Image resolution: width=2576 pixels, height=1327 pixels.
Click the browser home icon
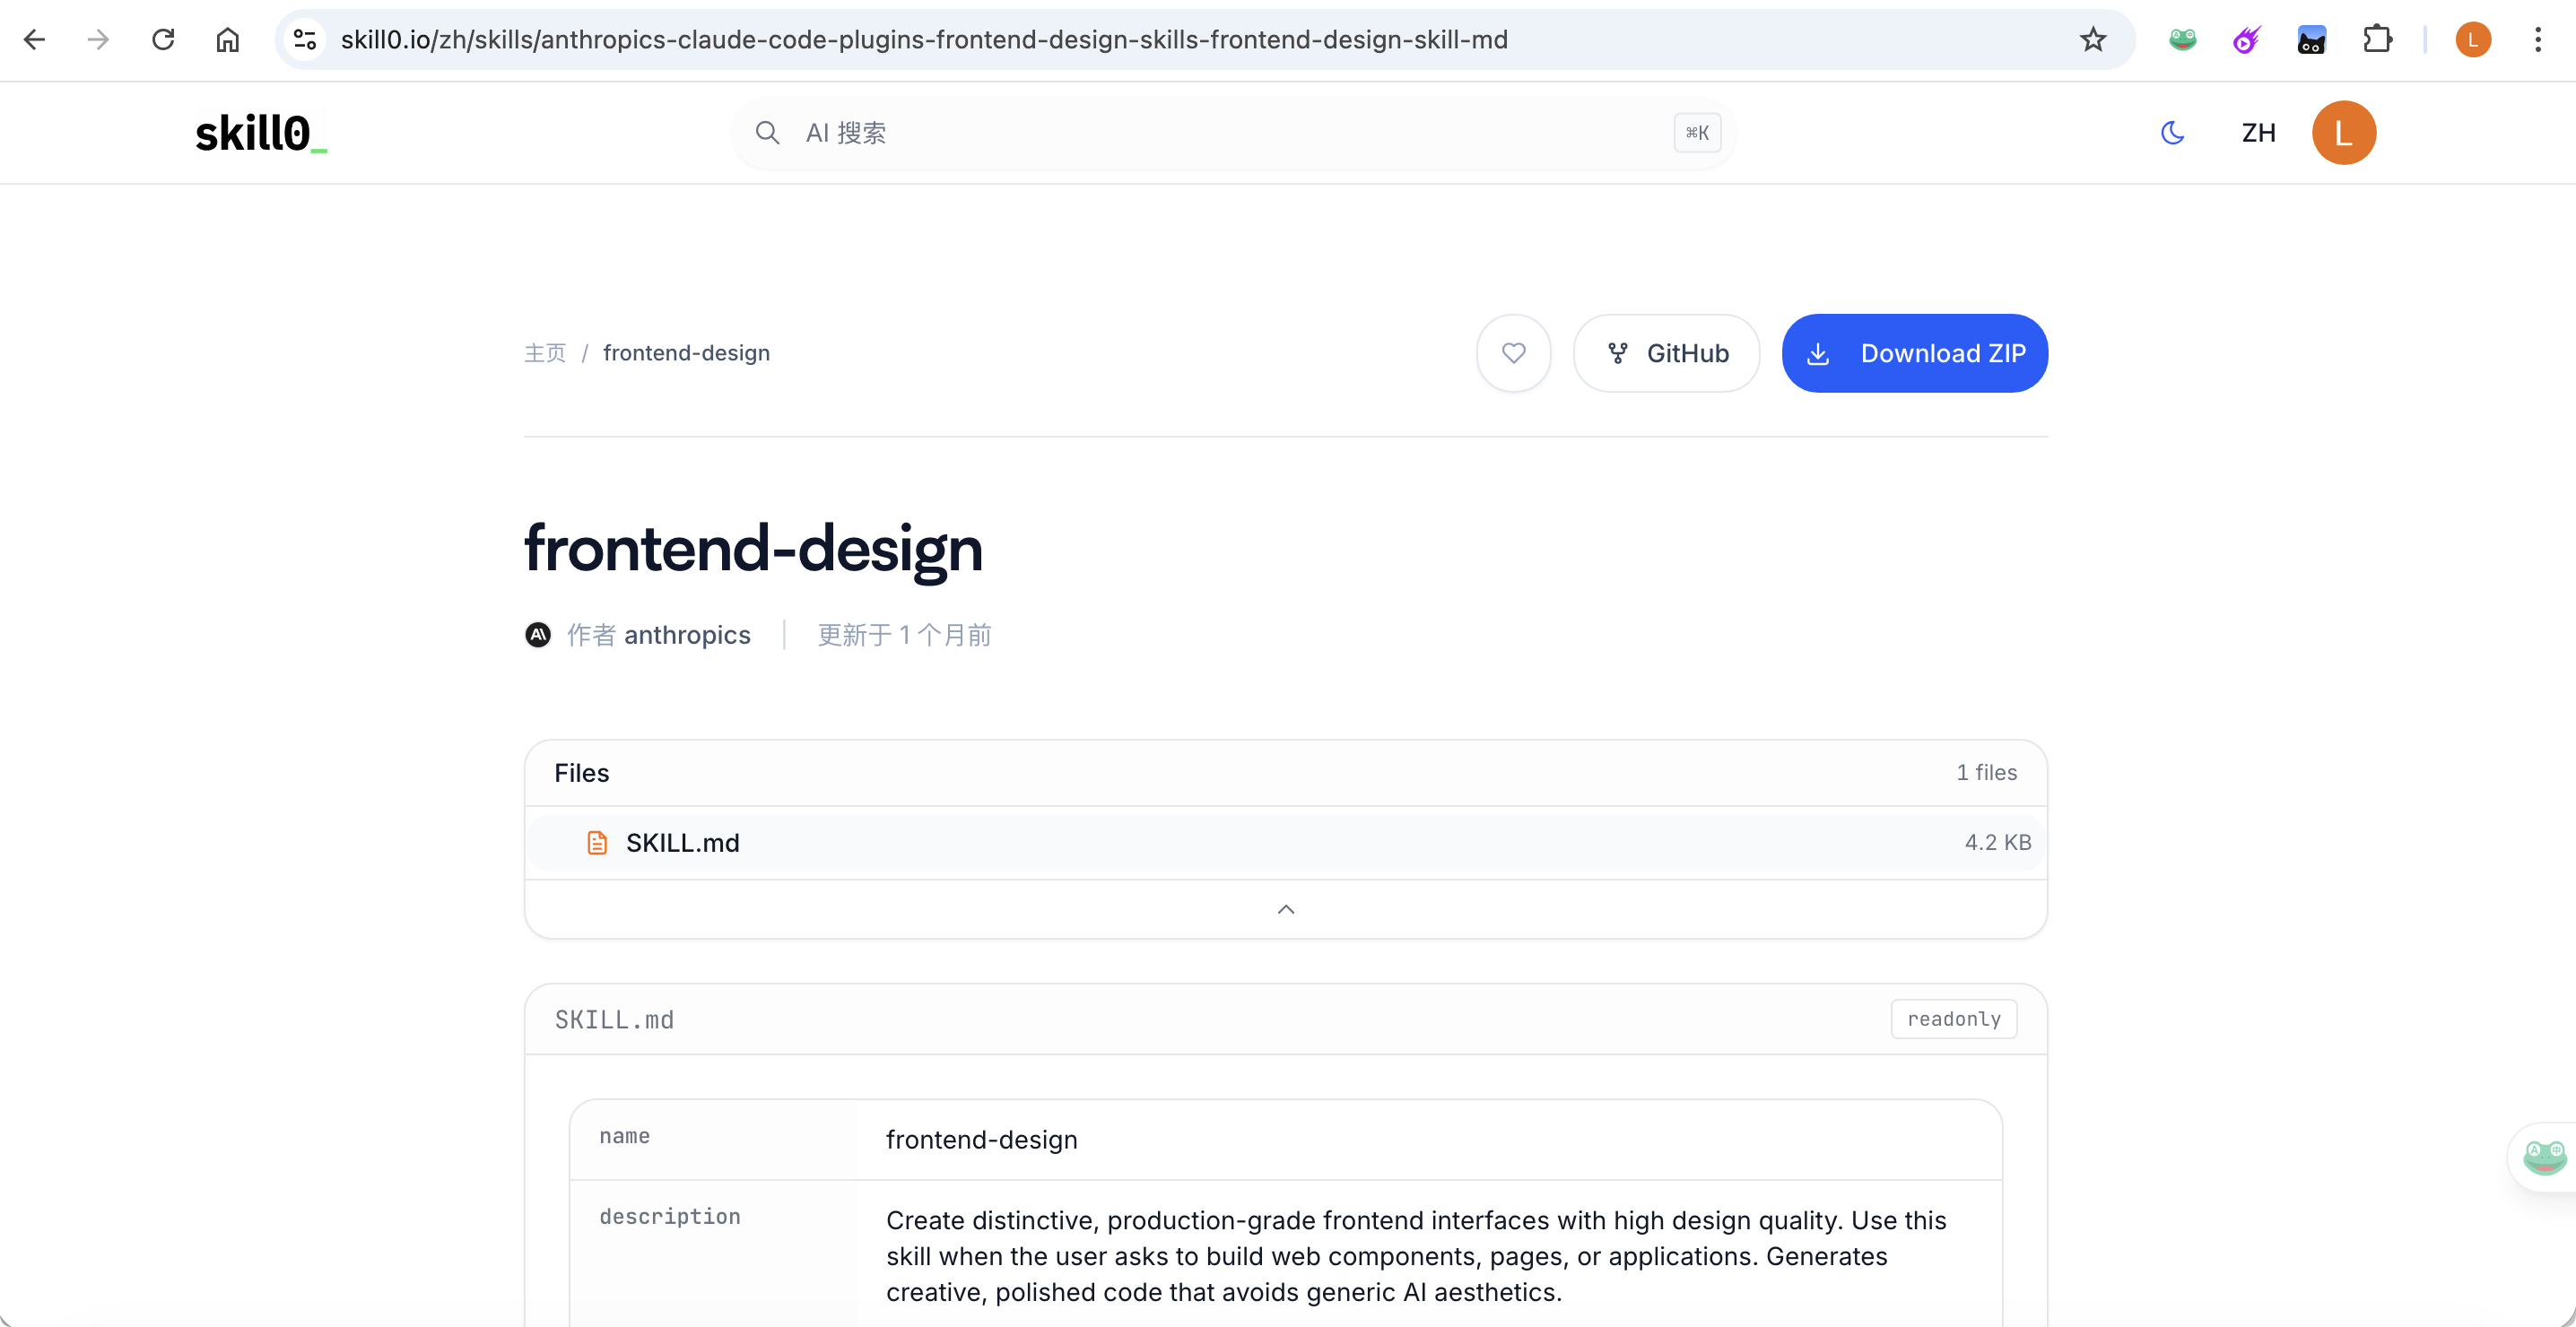pos(228,40)
